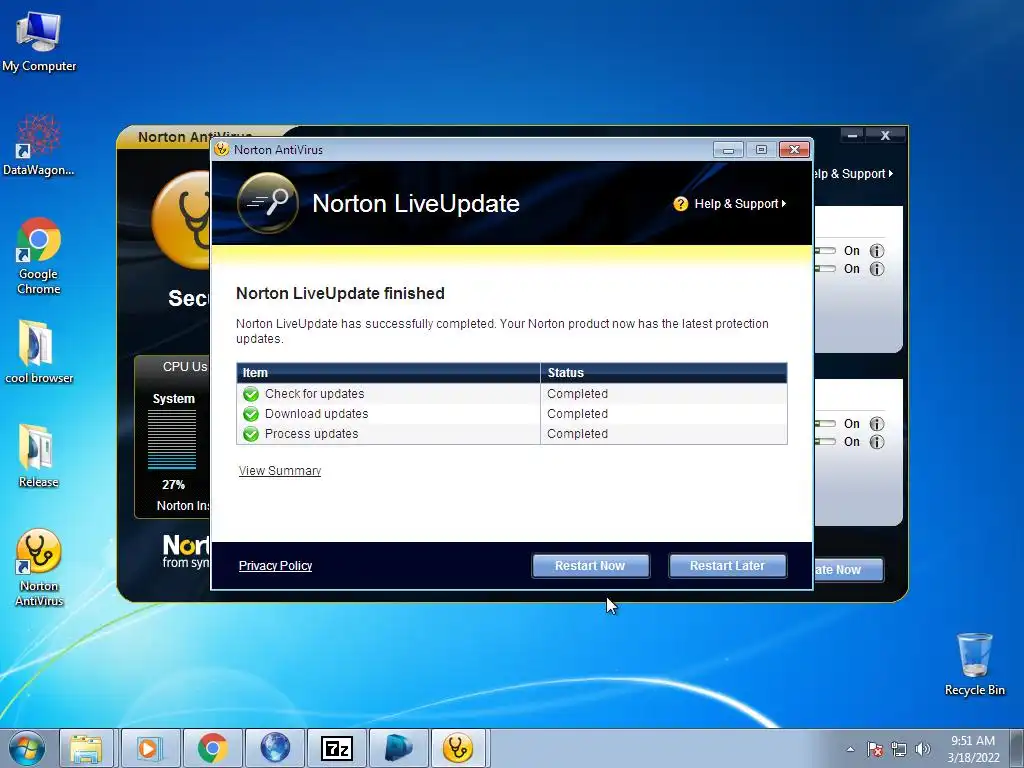Click green check beside Check for updates
The image size is (1024, 768).
pos(251,394)
